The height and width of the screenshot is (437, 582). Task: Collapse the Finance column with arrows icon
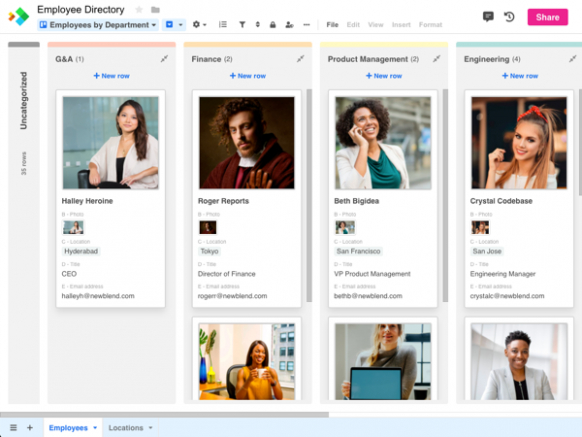pos(301,59)
